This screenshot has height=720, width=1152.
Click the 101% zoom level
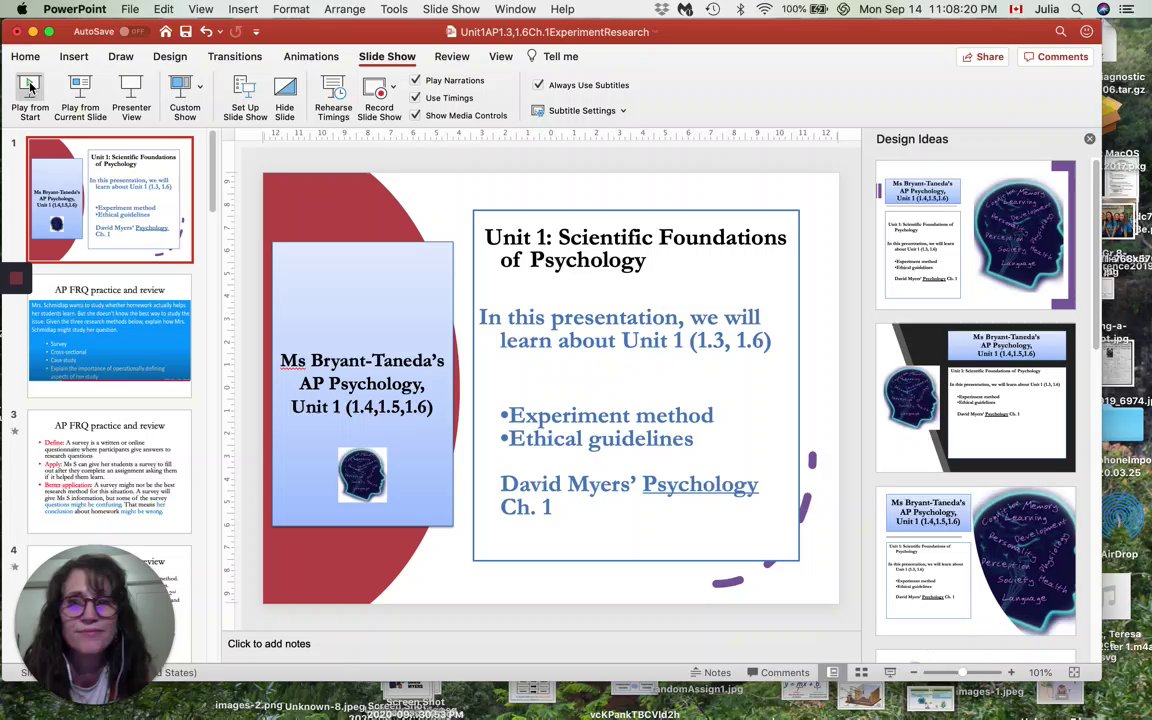1040,672
